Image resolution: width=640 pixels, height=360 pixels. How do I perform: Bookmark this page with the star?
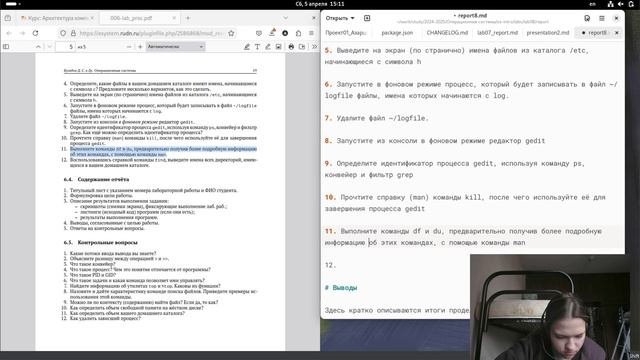[x=231, y=33]
